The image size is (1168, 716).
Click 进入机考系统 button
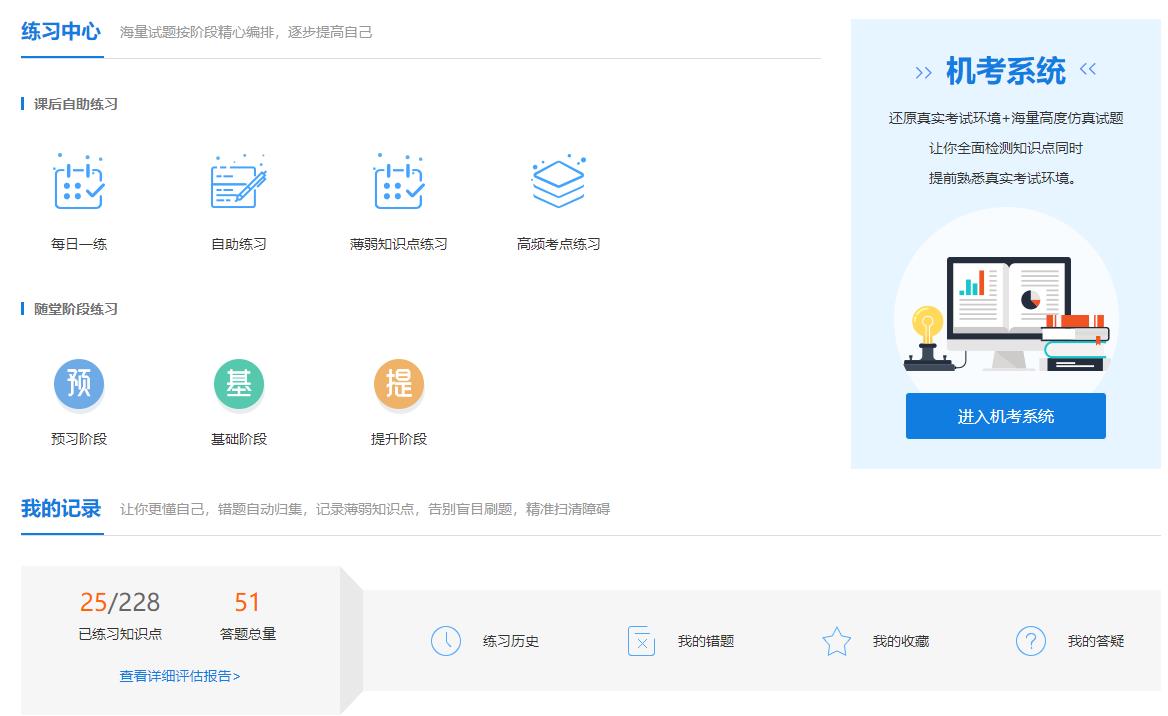point(1005,417)
